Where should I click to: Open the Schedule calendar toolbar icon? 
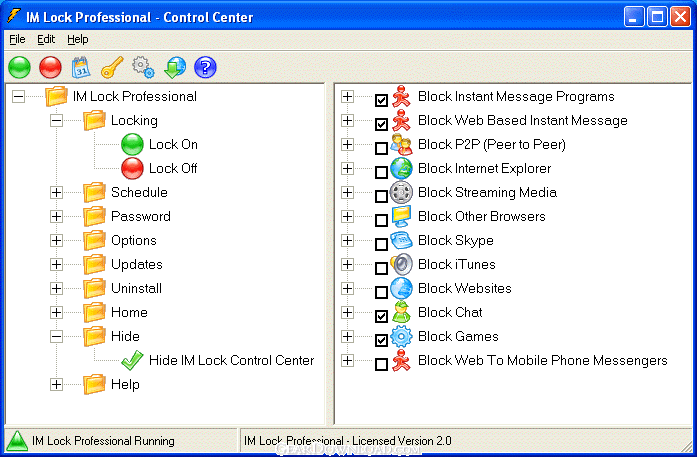[81, 68]
